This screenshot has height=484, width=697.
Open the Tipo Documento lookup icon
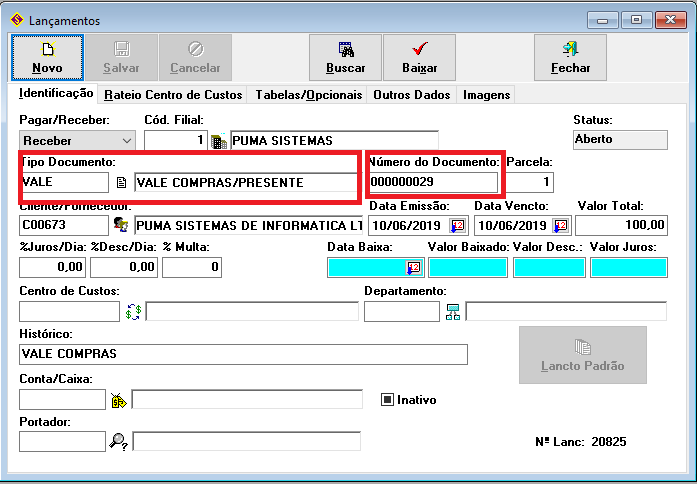point(121,182)
